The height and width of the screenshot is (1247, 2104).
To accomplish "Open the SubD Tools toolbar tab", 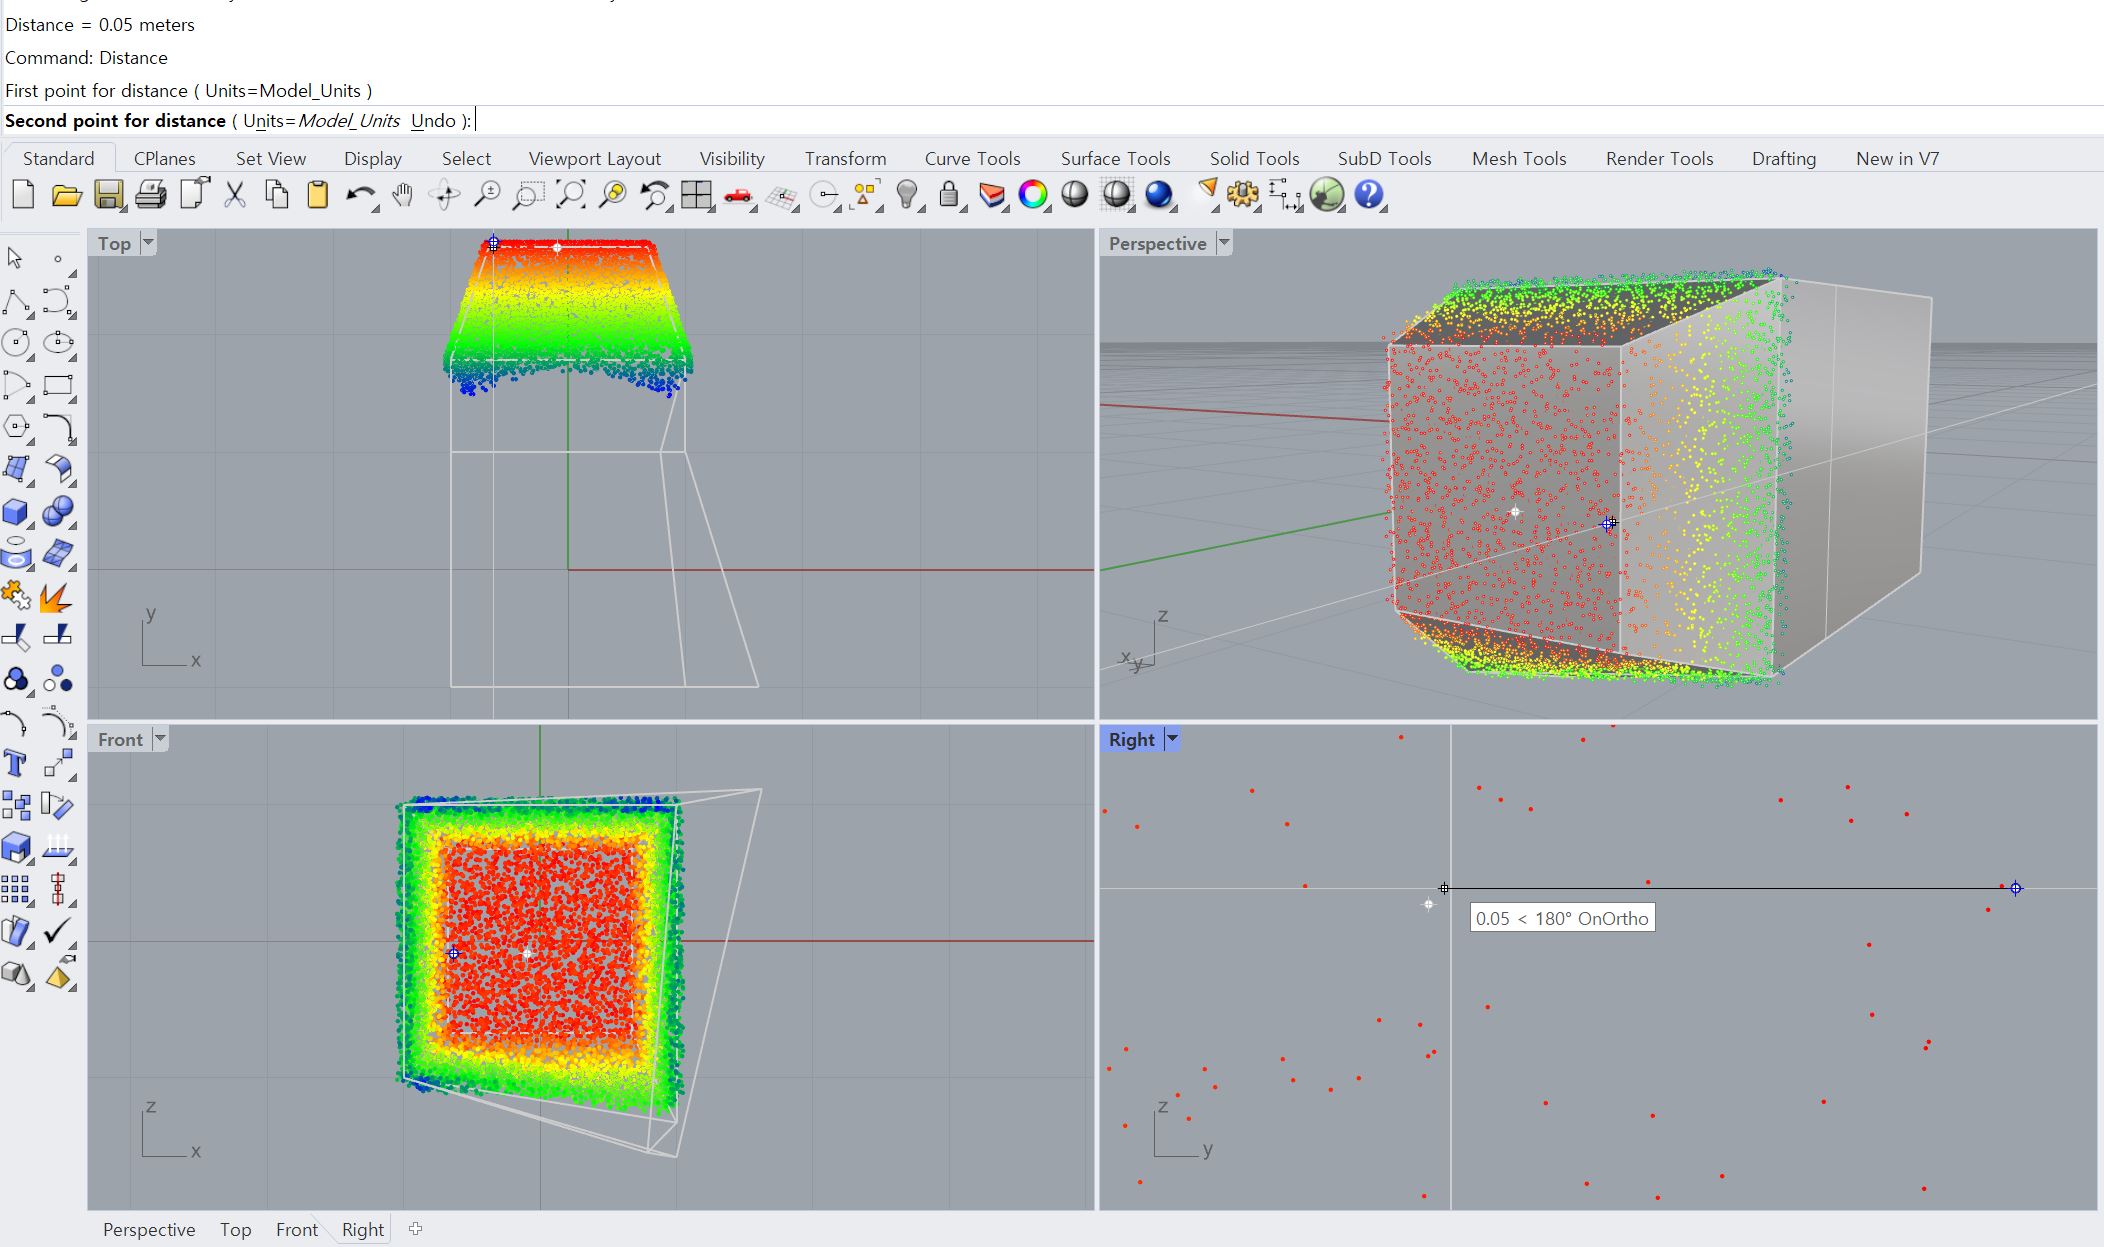I will pyautogui.click(x=1385, y=158).
